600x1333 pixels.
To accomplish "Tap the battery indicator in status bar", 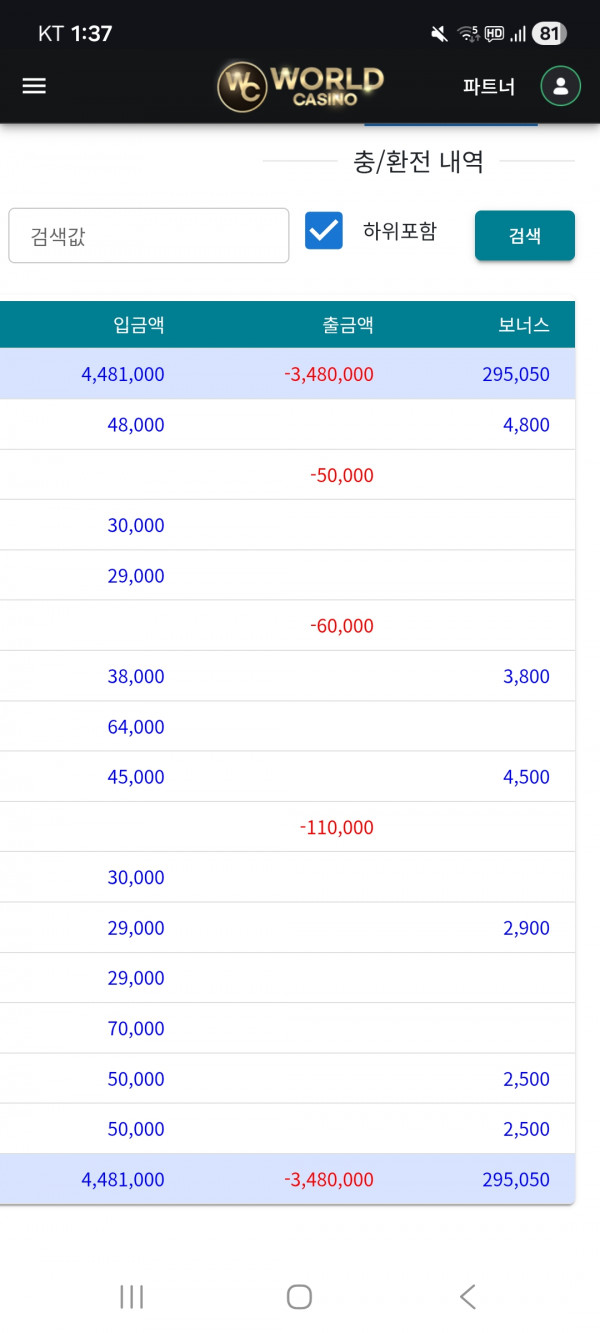I will point(548,34).
